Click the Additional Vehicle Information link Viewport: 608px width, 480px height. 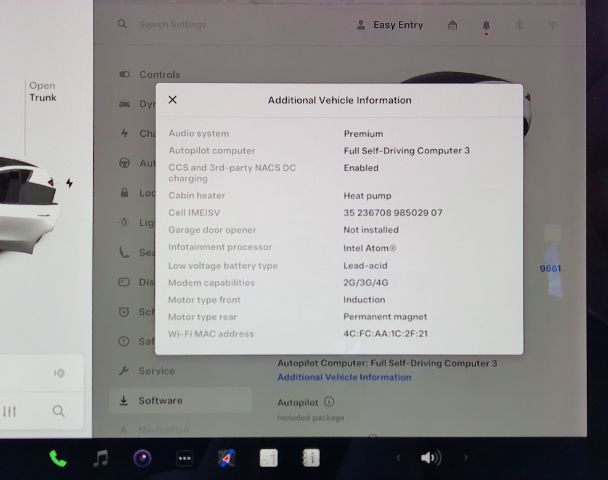(x=344, y=377)
